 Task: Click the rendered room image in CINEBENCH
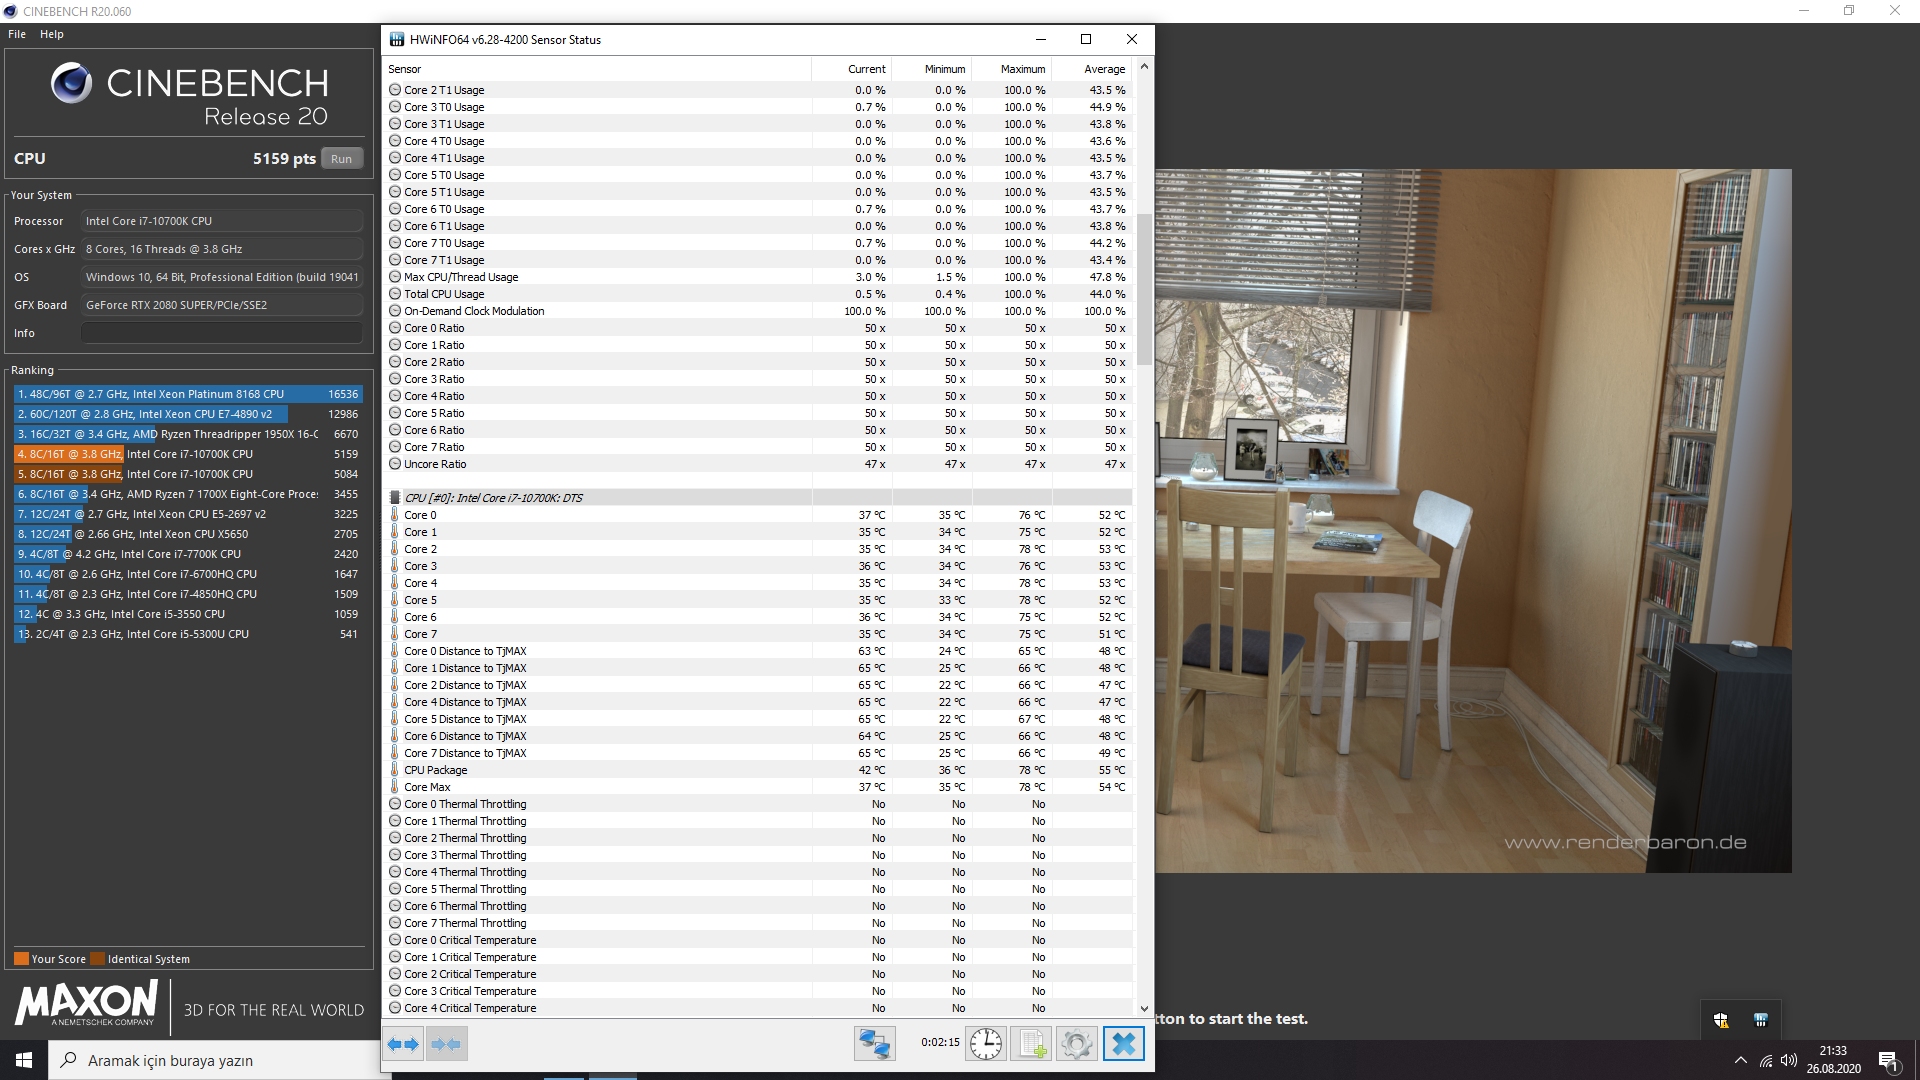(1473, 520)
